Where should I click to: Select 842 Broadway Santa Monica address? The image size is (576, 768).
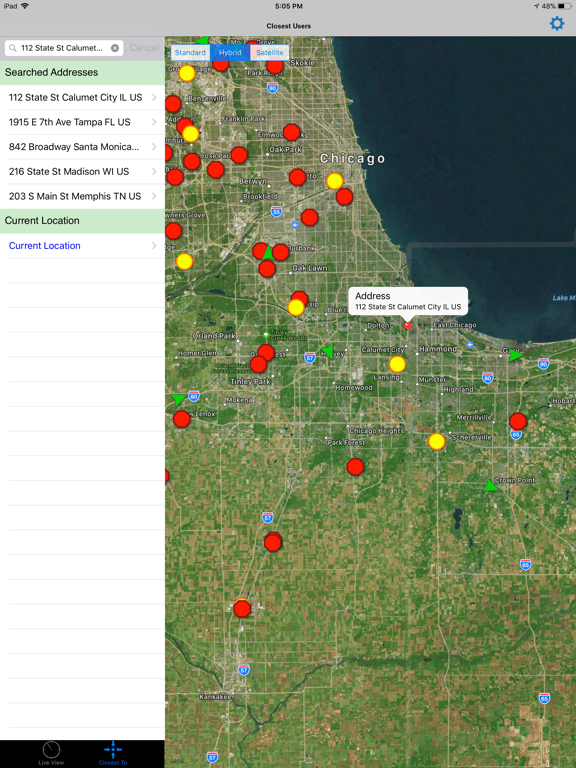pyautogui.click(x=82, y=147)
